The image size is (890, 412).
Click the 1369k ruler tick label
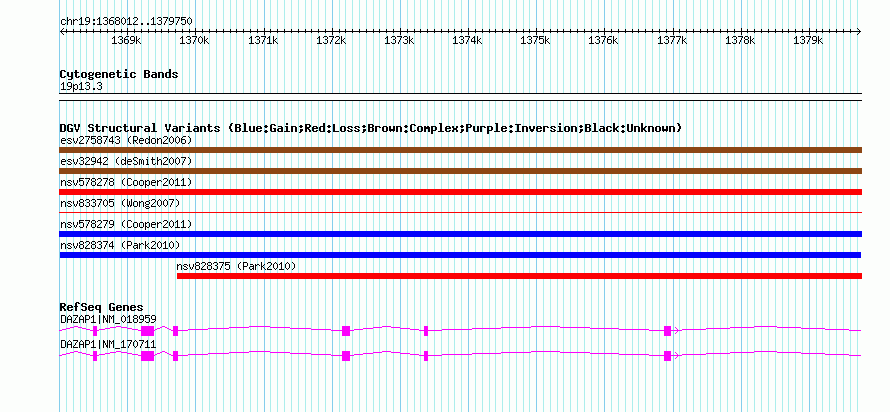tap(126, 41)
